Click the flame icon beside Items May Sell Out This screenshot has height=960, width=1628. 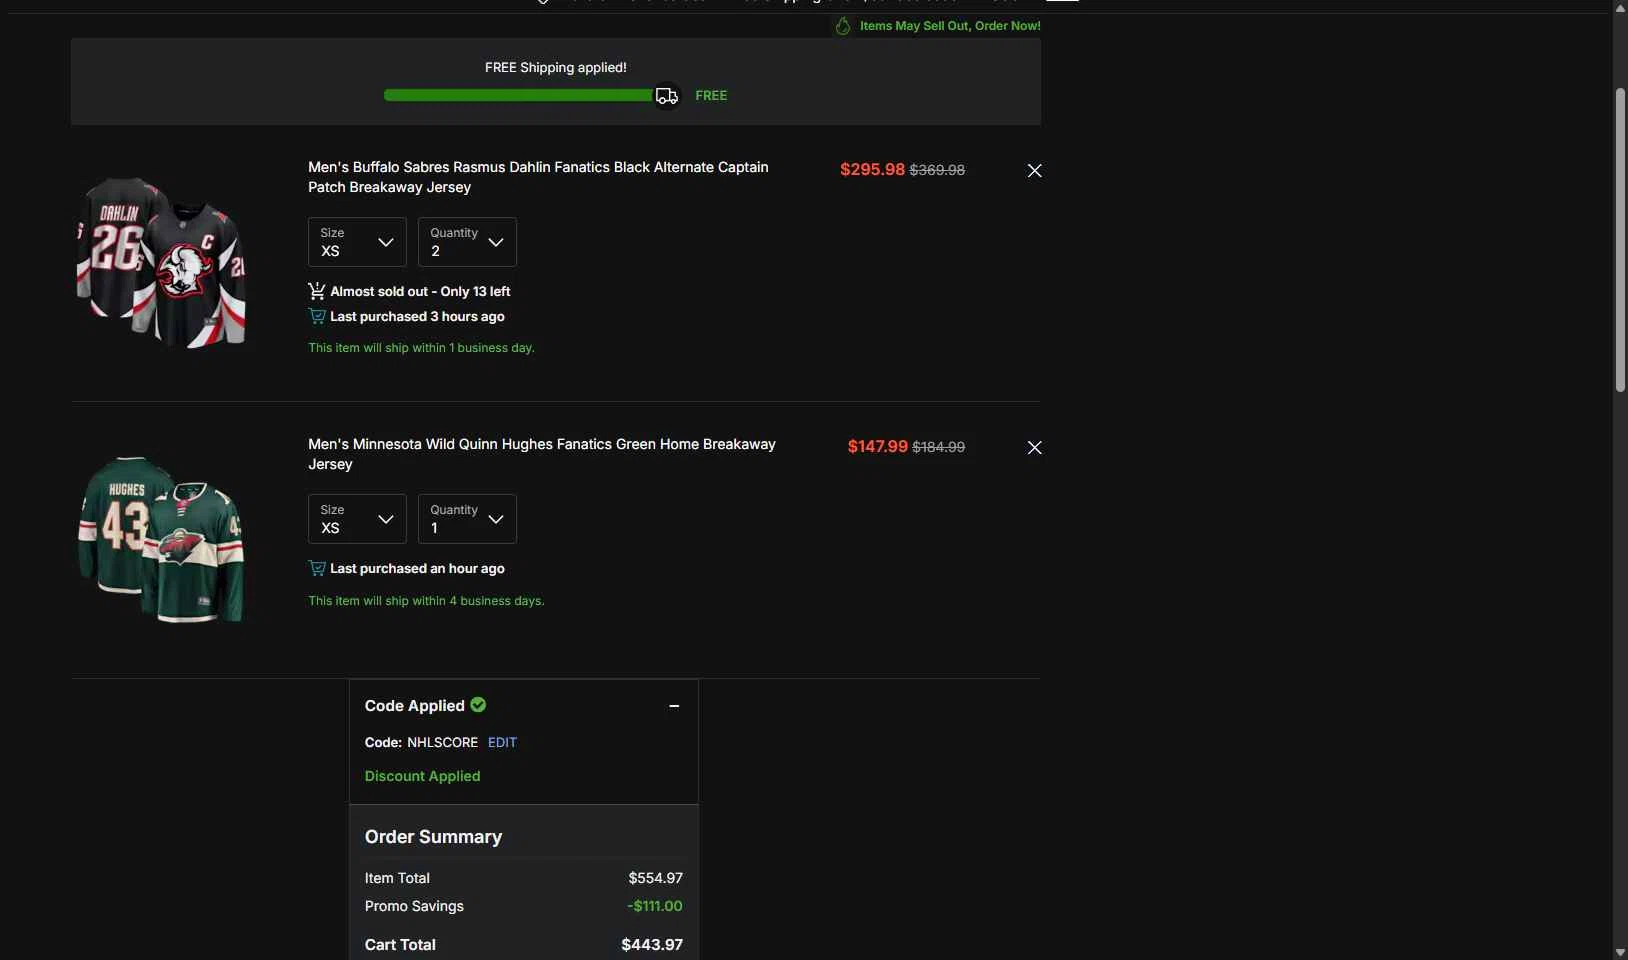click(843, 26)
